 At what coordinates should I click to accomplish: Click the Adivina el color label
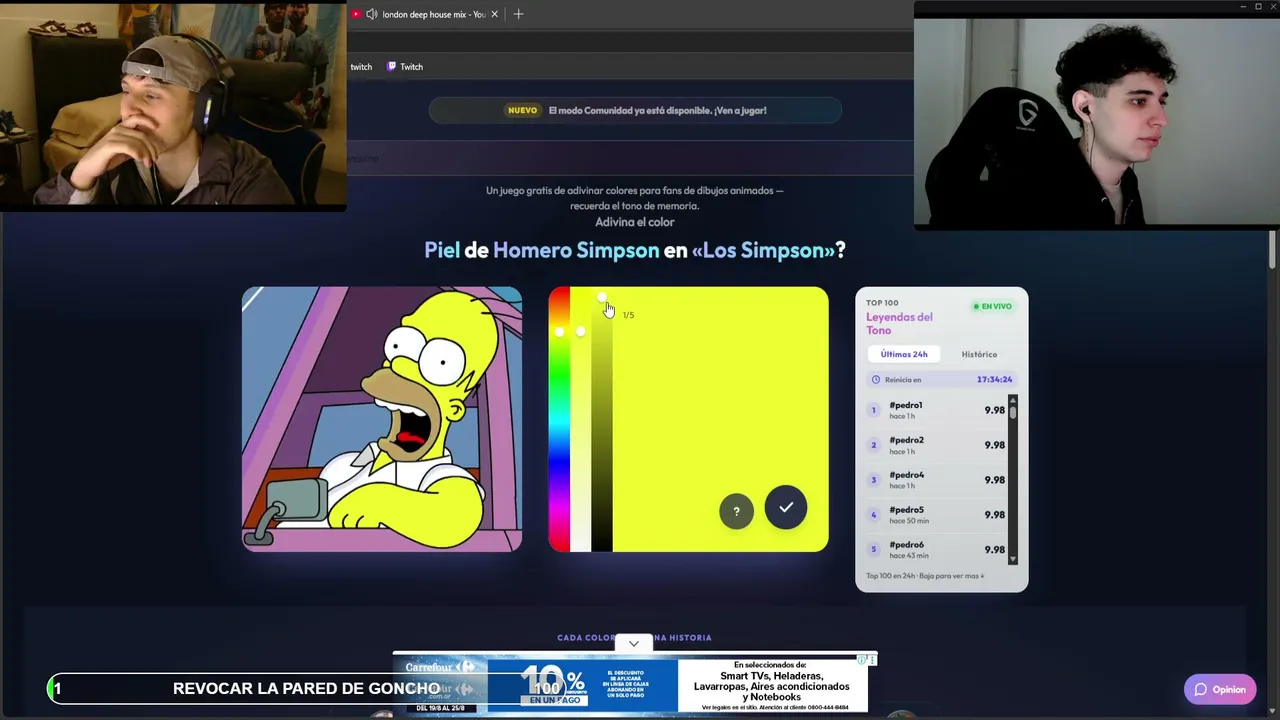coord(635,222)
